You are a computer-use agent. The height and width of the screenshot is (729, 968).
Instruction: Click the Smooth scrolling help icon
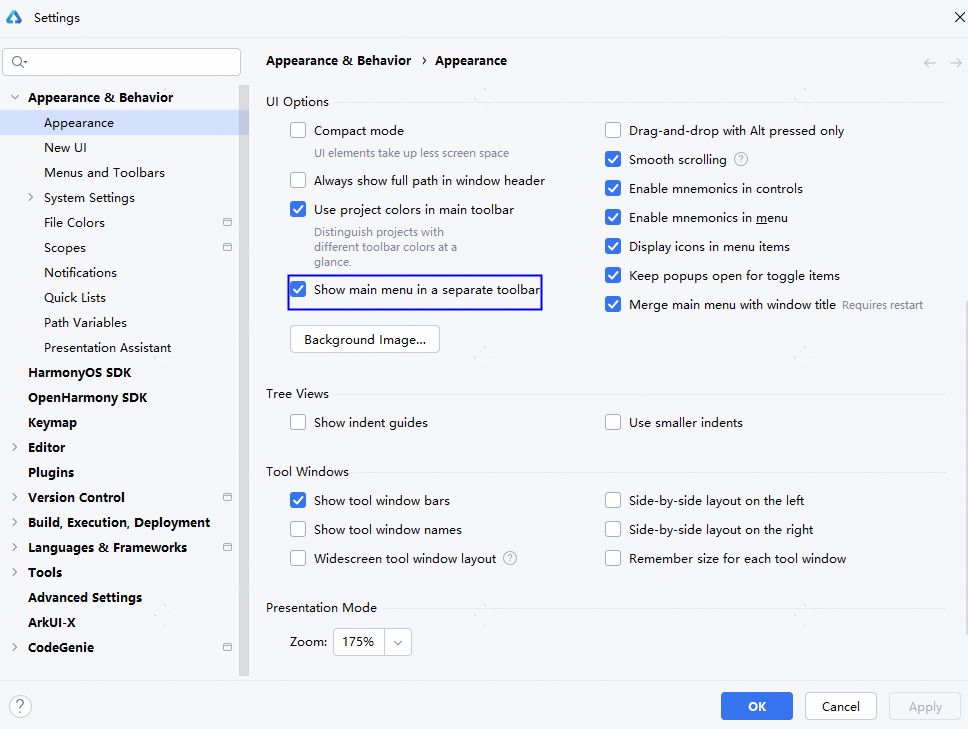[741, 159]
